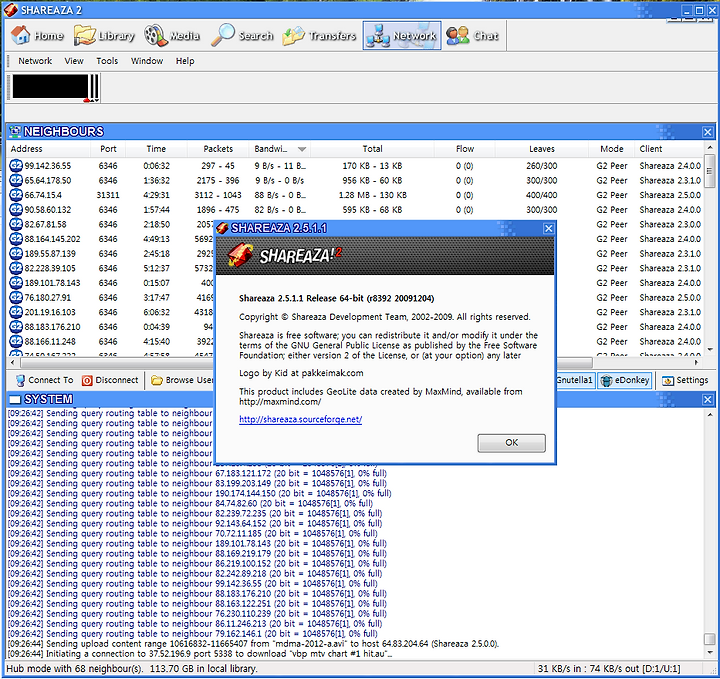The height and width of the screenshot is (679, 720).
Task: Select G2 icon for neighbour 90.58.60.132
Action: 16,210
